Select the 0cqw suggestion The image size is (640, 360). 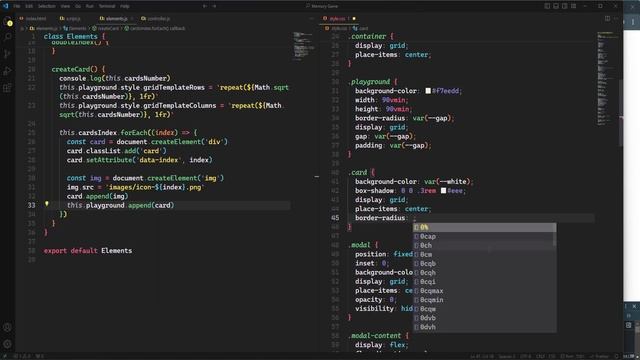484,309
